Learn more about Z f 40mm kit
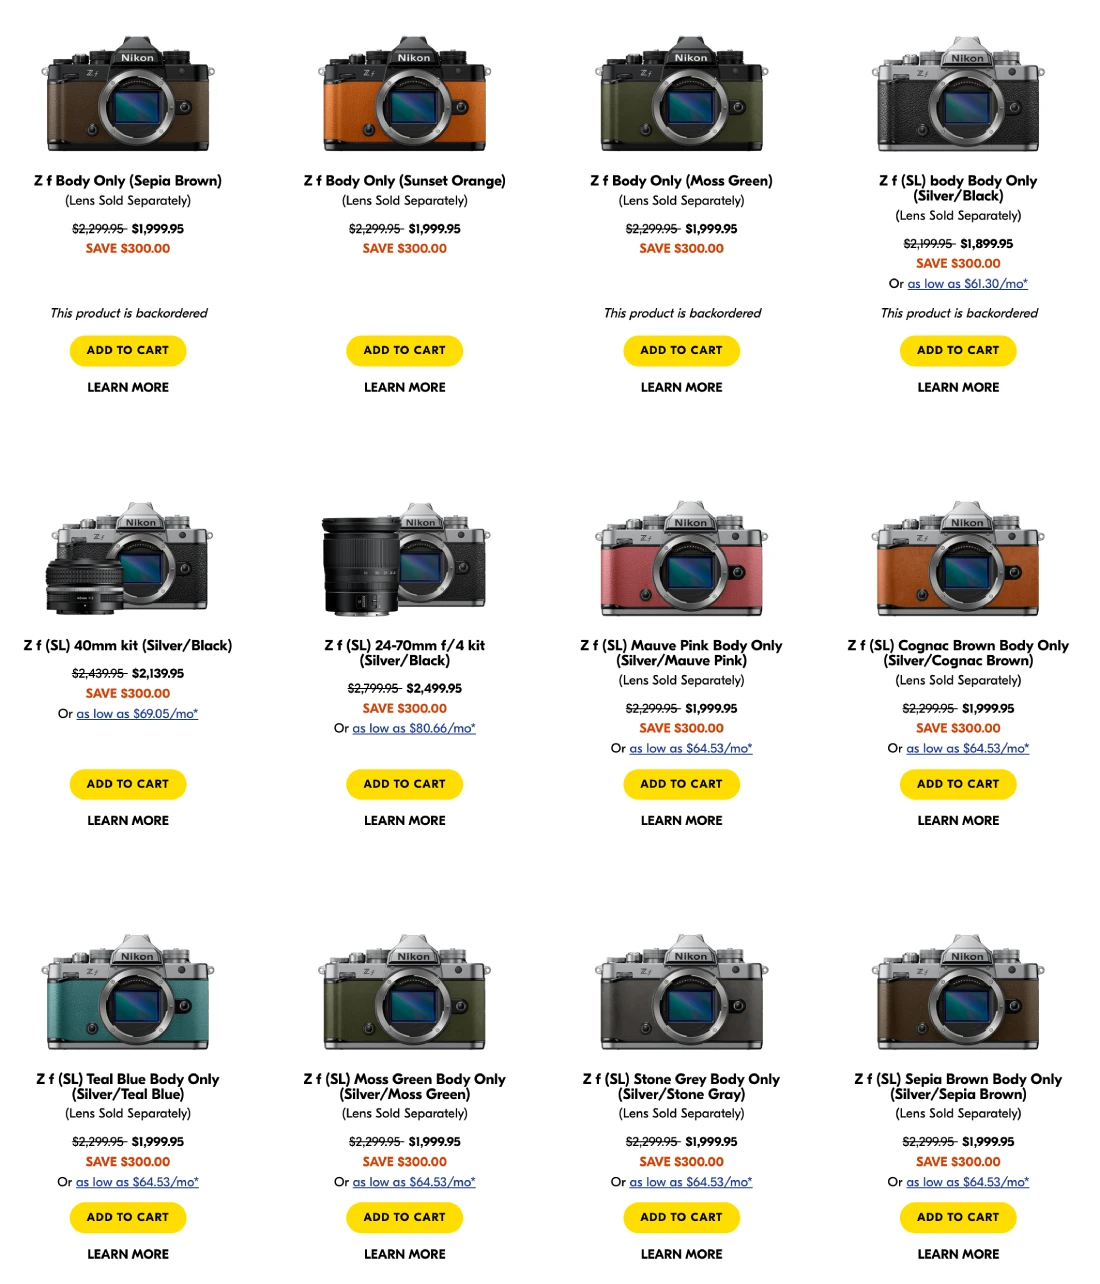This screenshot has width=1100, height=1284. [128, 820]
